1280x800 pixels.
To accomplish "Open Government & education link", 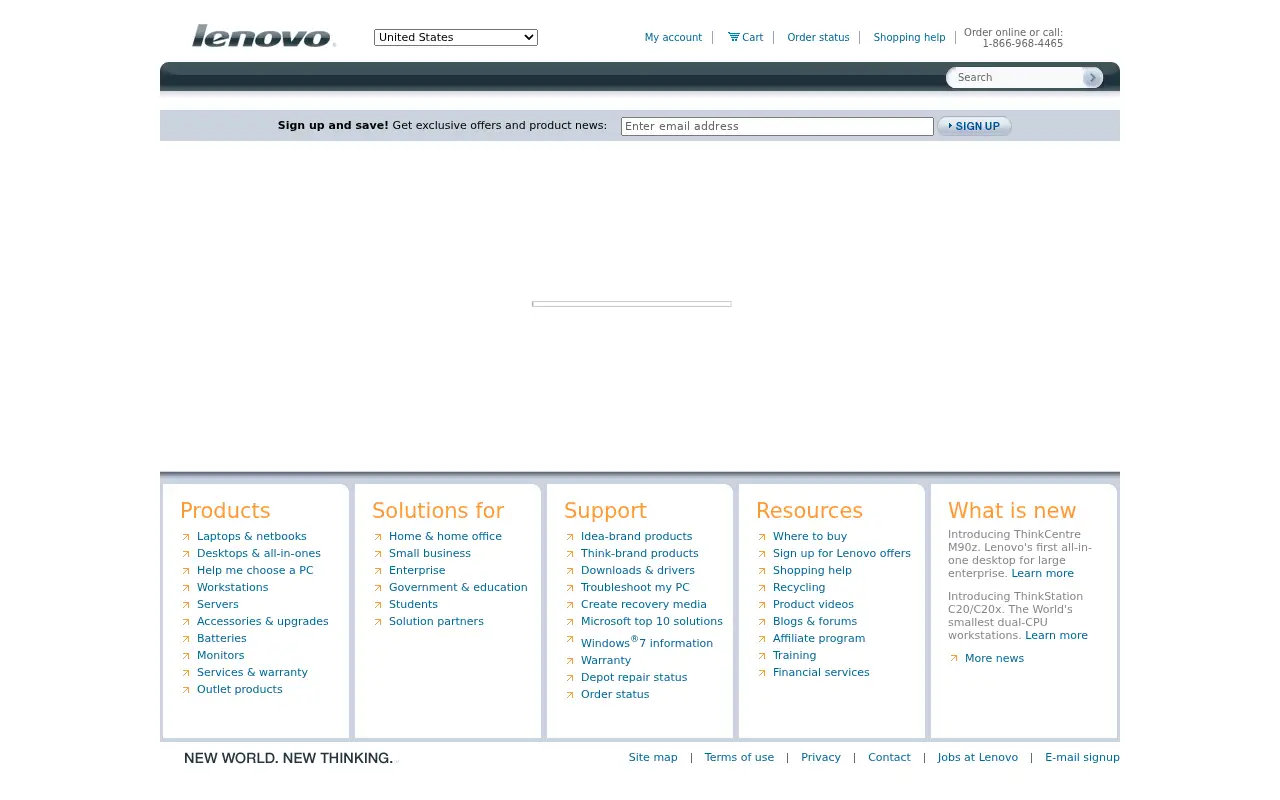I will point(458,588).
